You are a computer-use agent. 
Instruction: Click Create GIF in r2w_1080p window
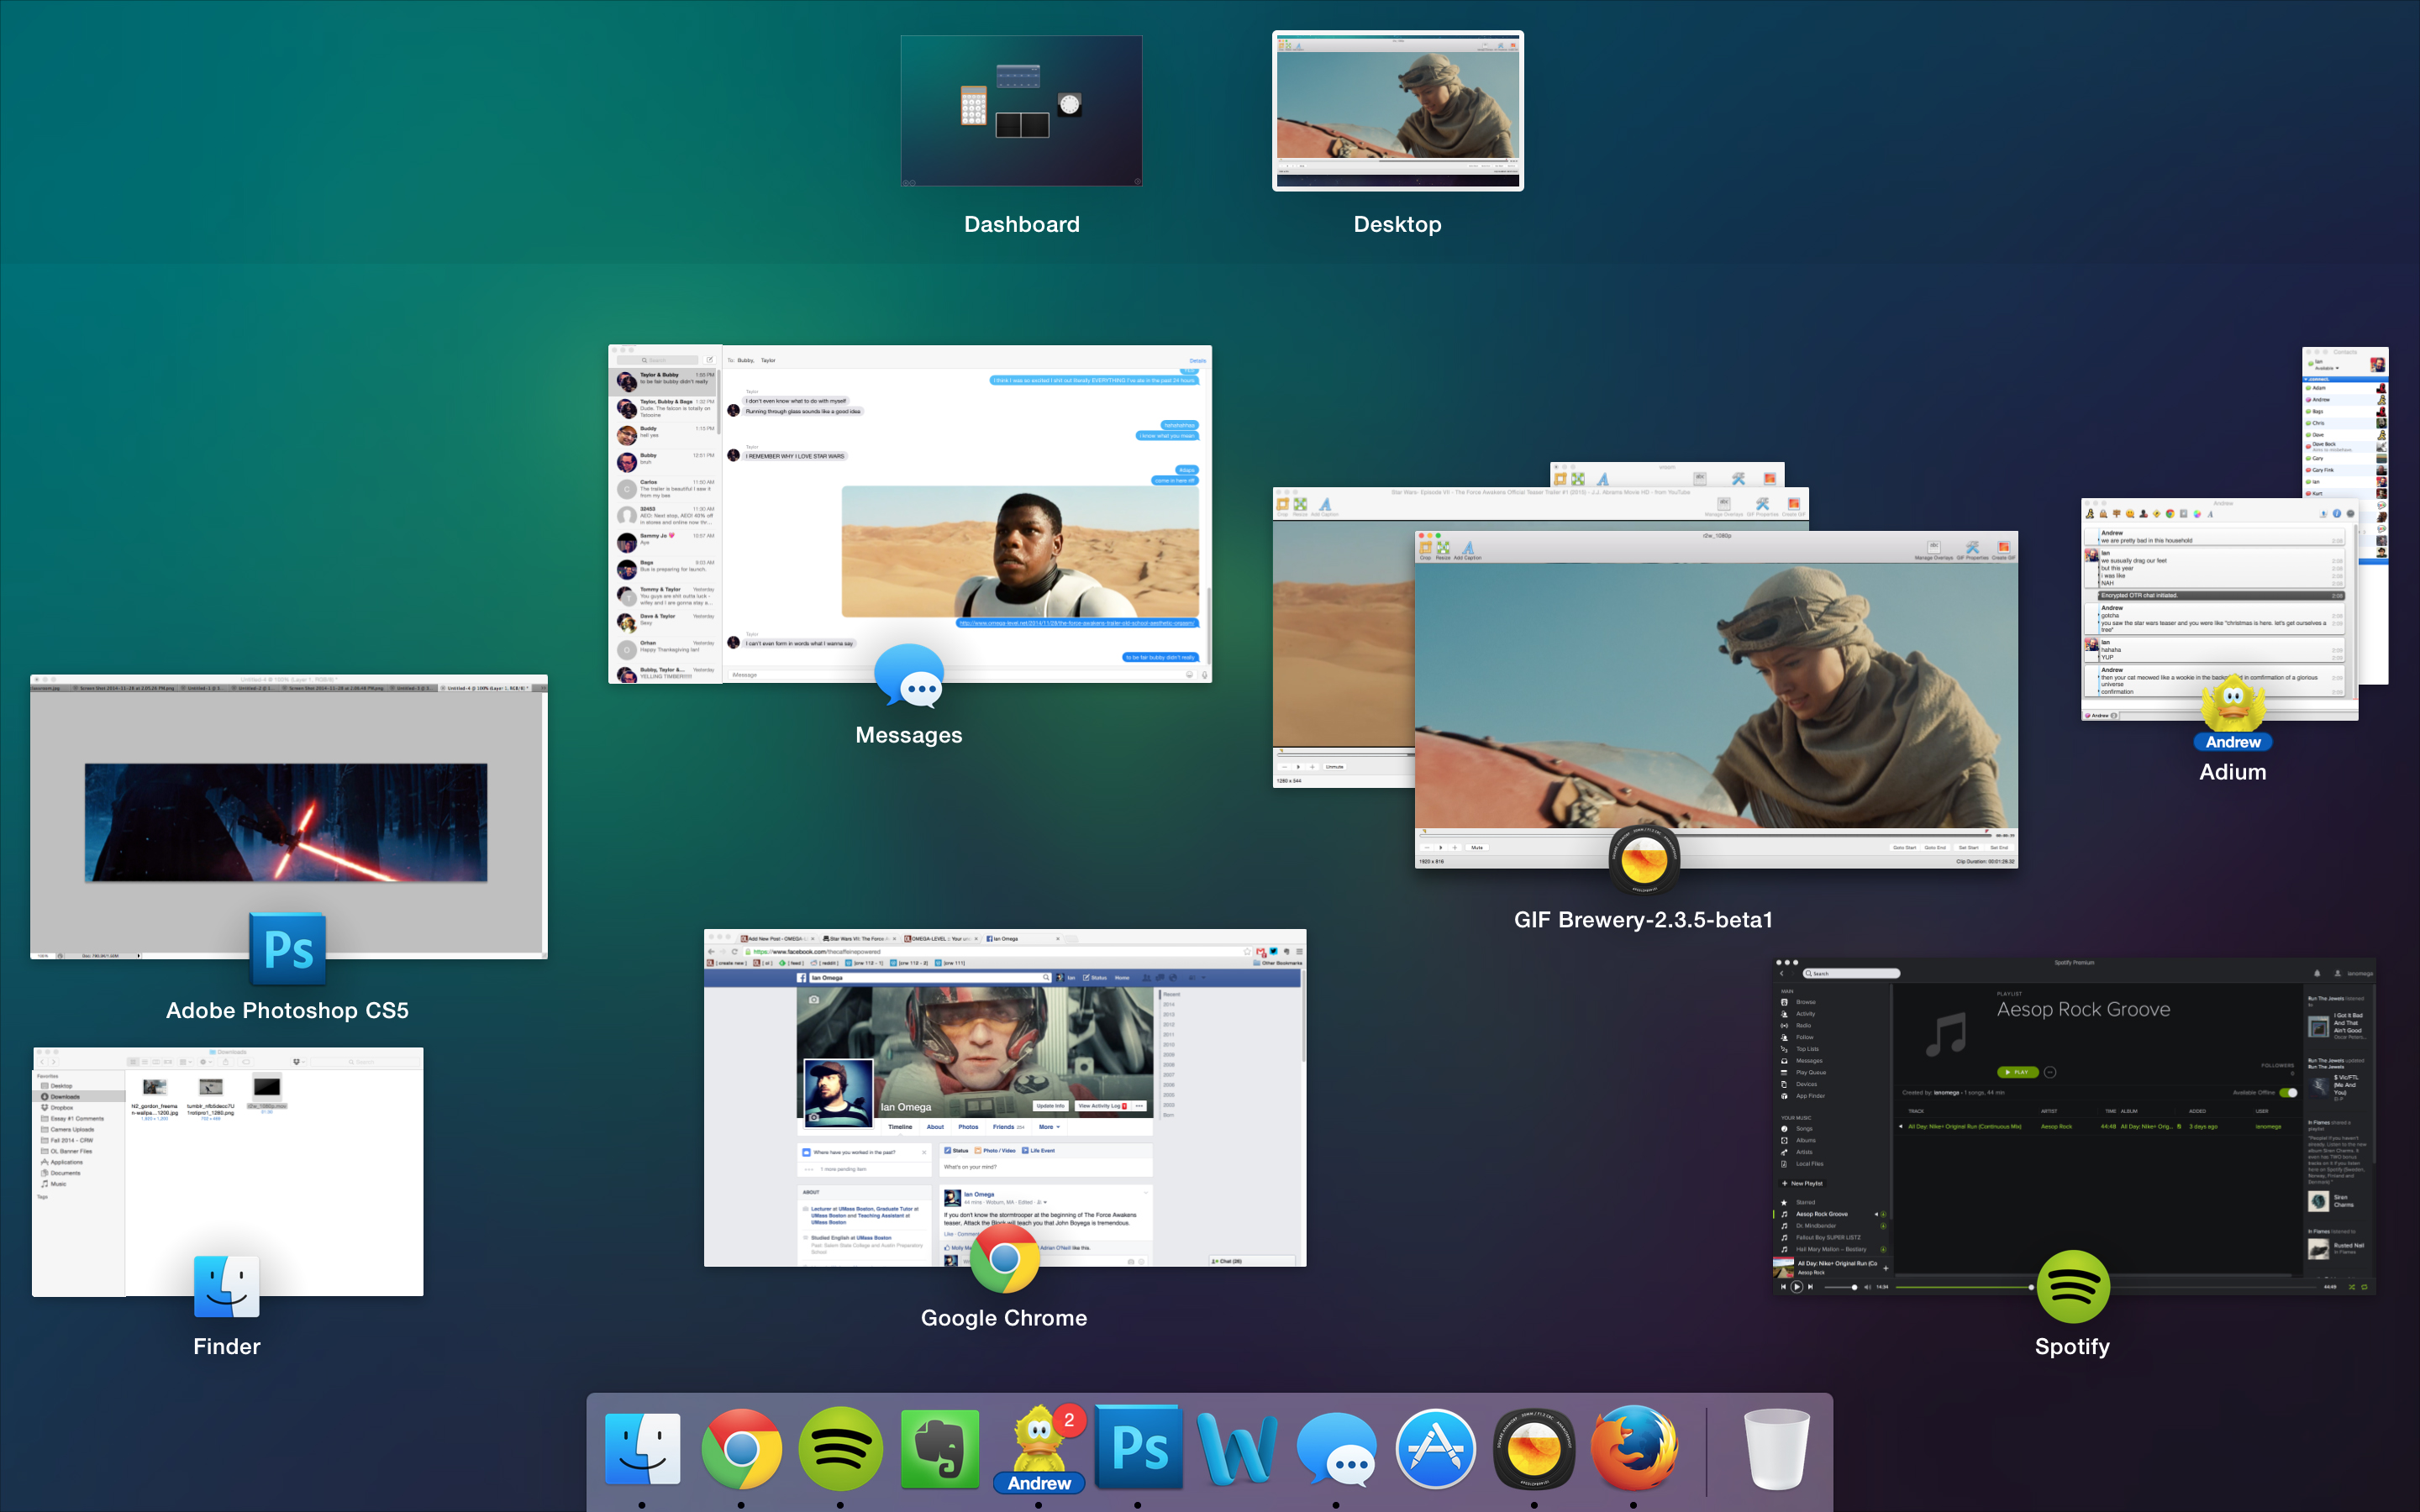coord(2004,549)
